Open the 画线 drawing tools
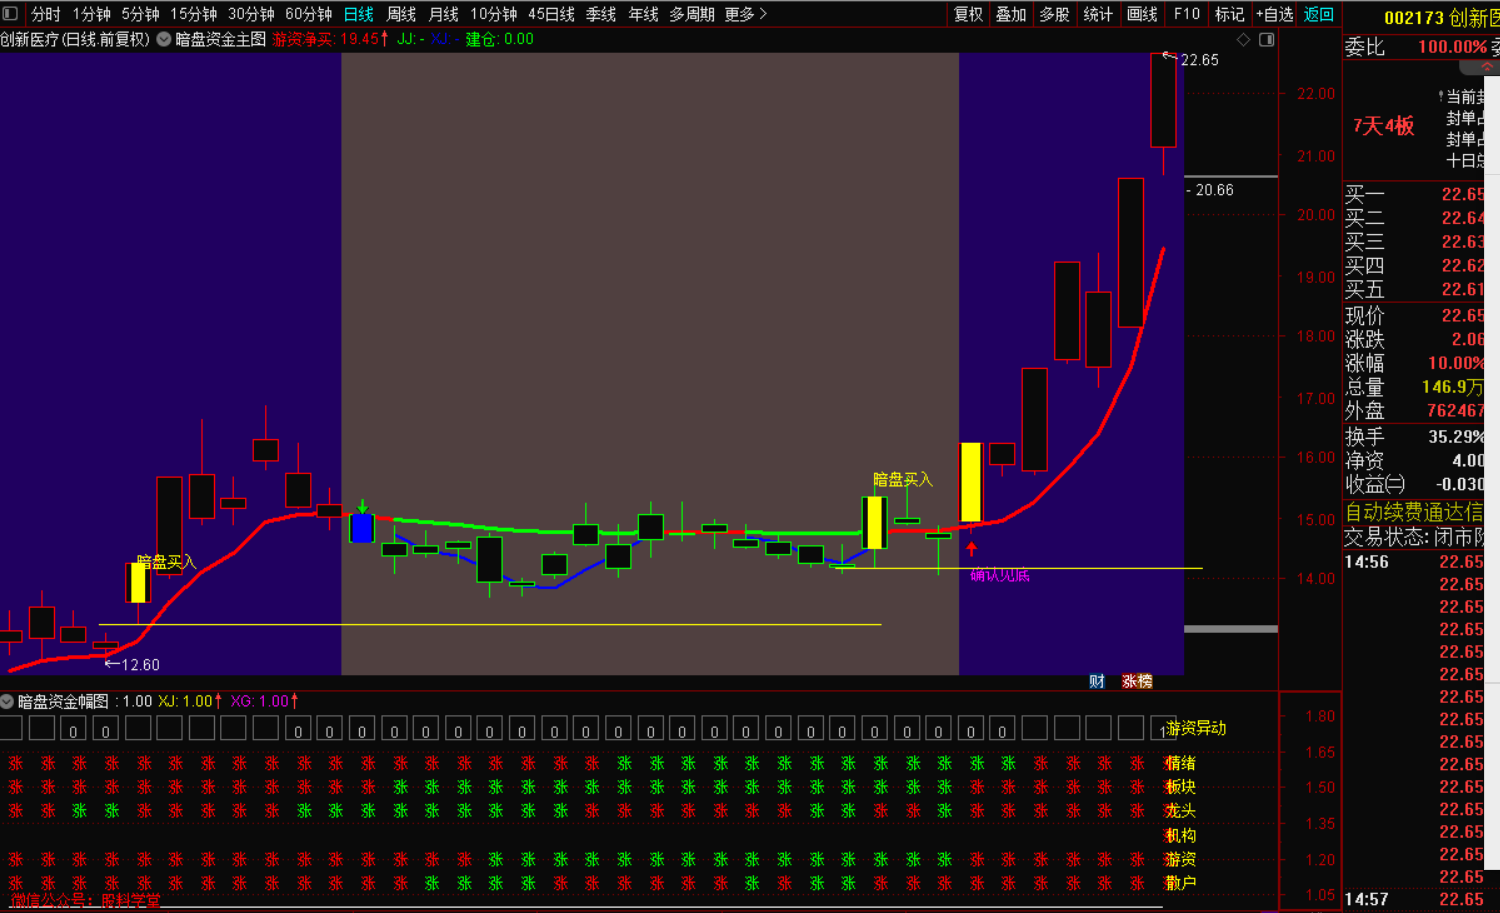The image size is (1500, 913). (1142, 14)
